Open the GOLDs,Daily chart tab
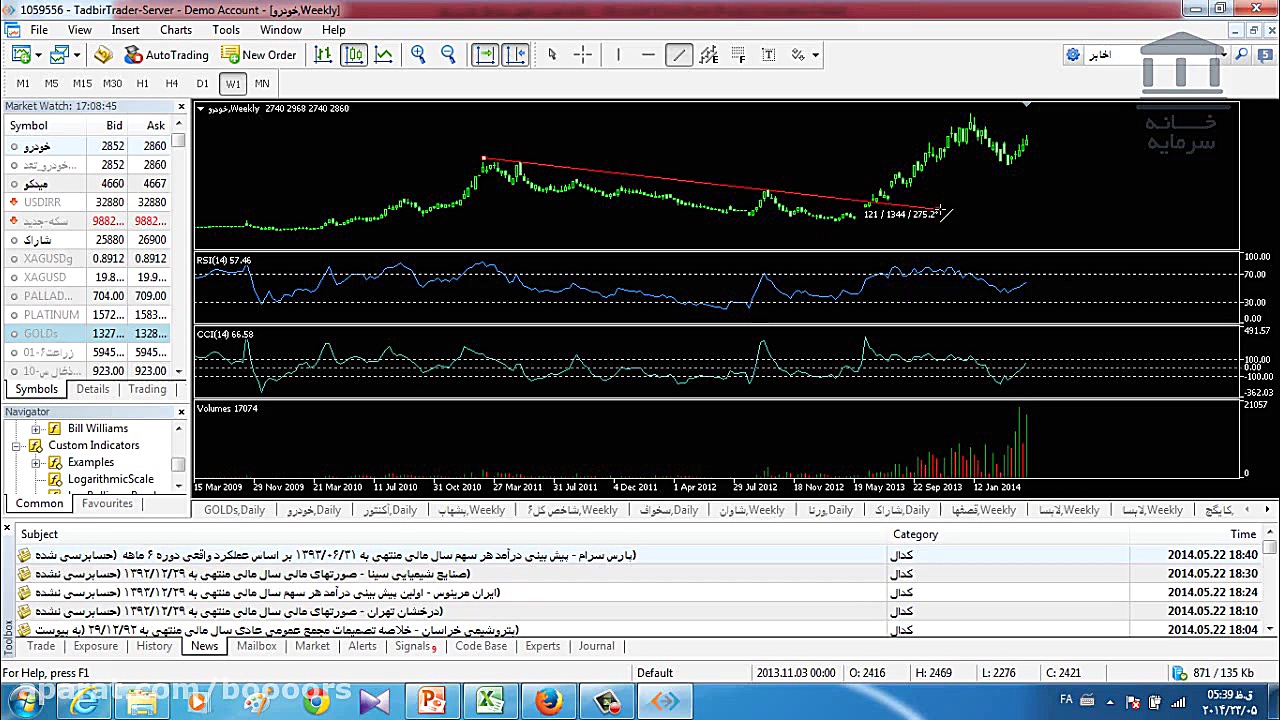 tap(235, 510)
